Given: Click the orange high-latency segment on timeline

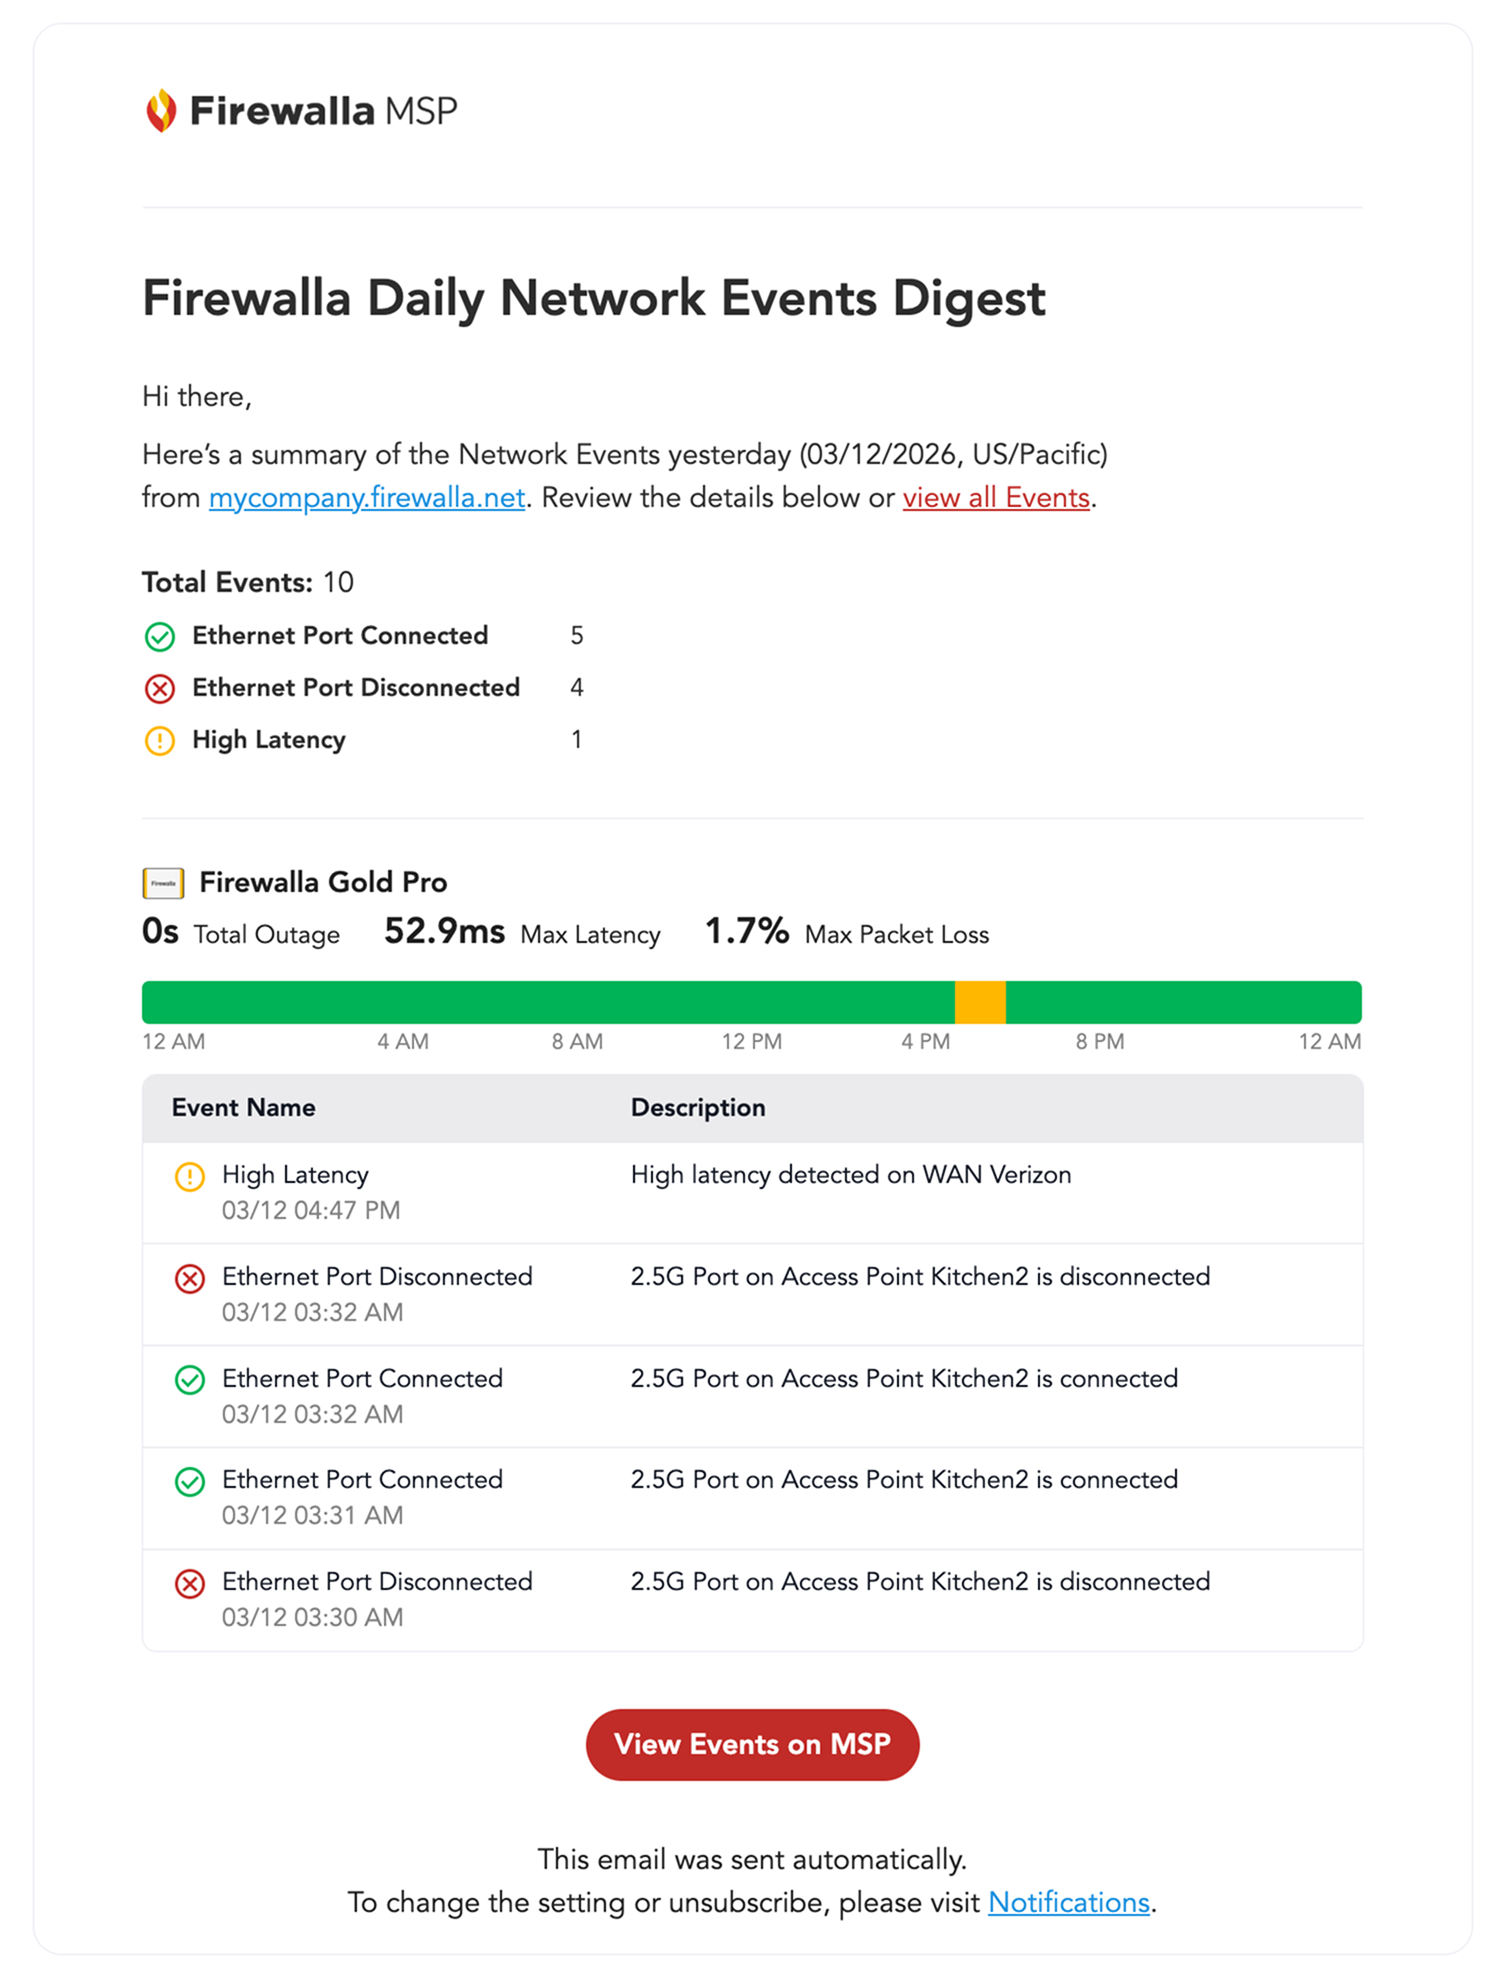Looking at the screenshot, I should click(x=980, y=1002).
